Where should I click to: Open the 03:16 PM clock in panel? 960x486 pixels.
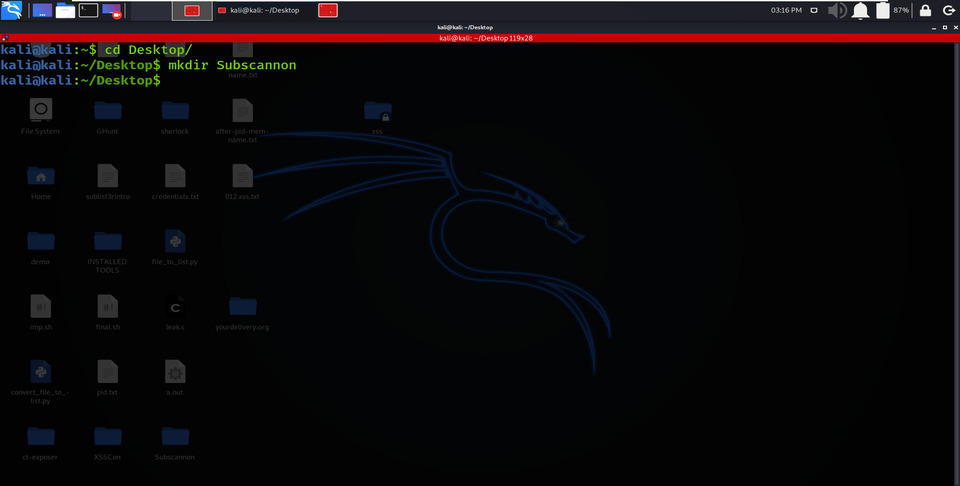[x=786, y=10]
